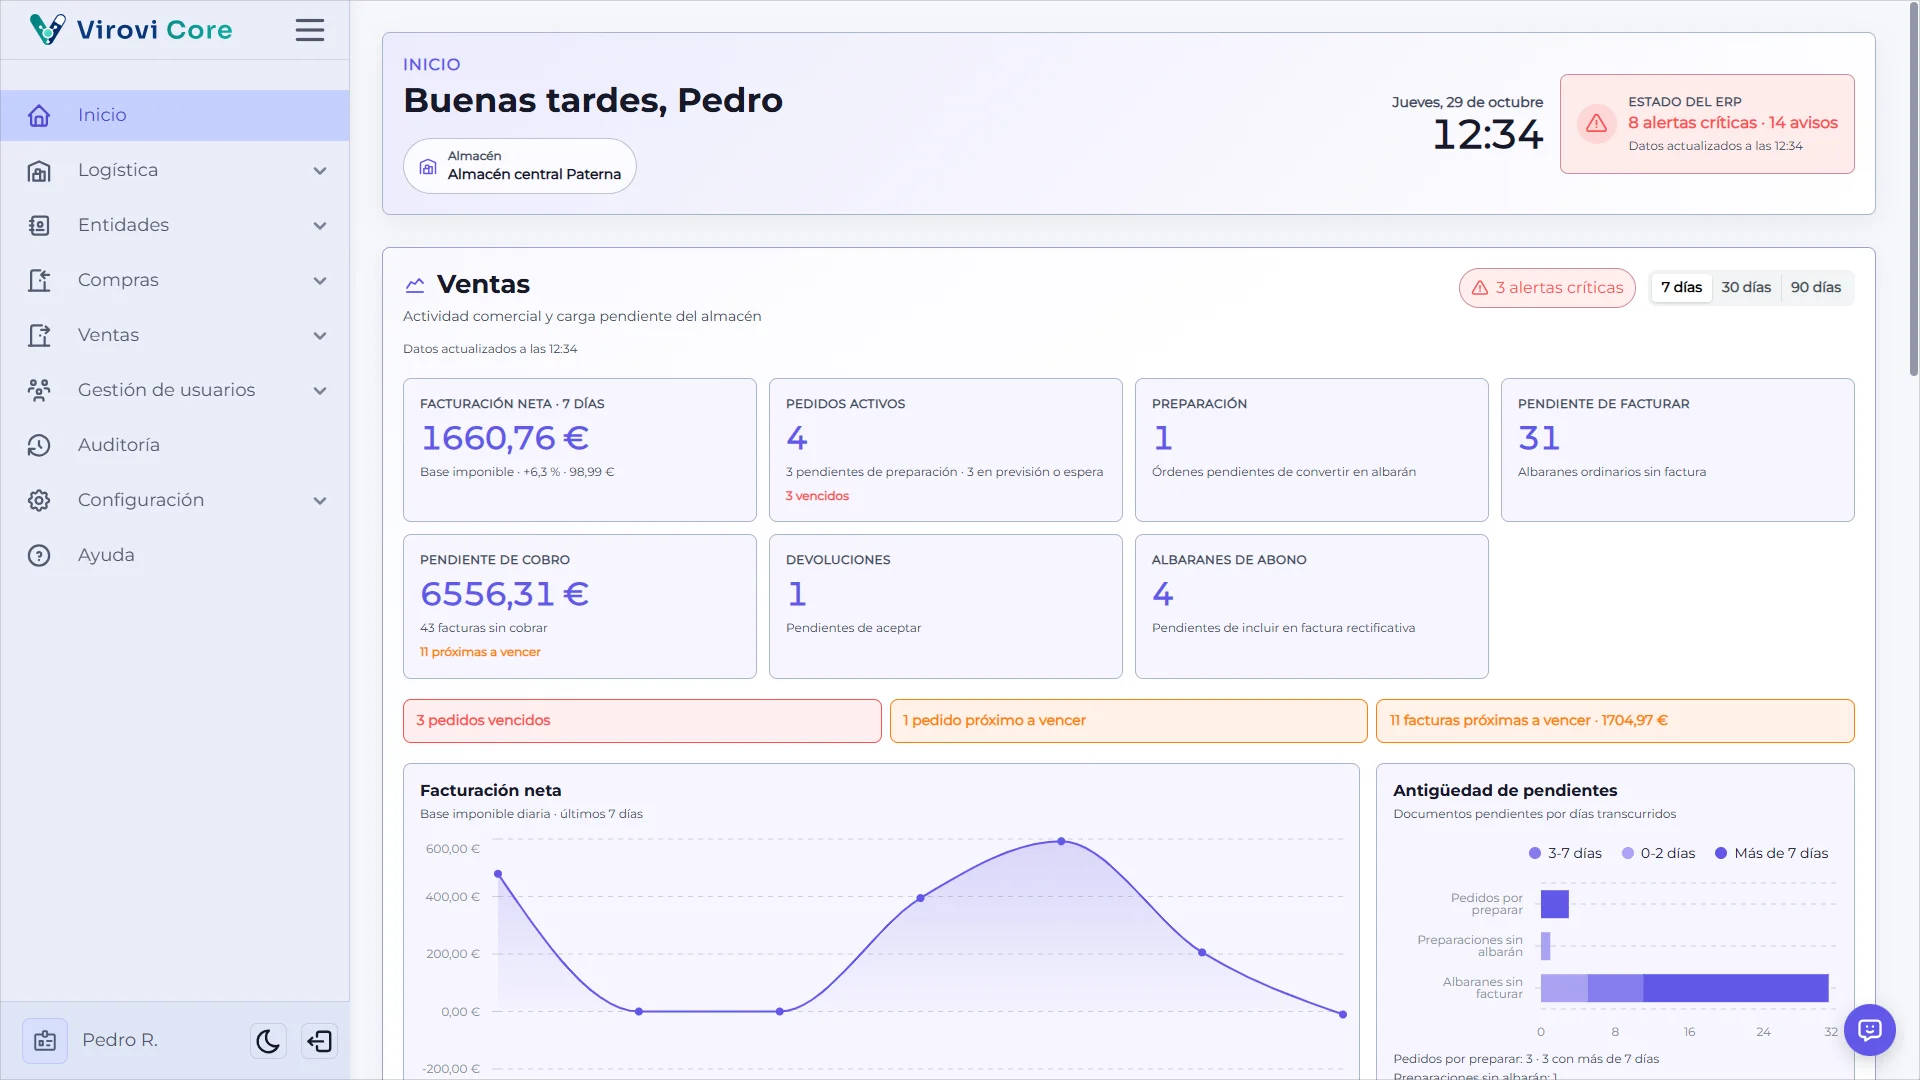Expand the Gestión de usuarios chevron

[x=320, y=391]
